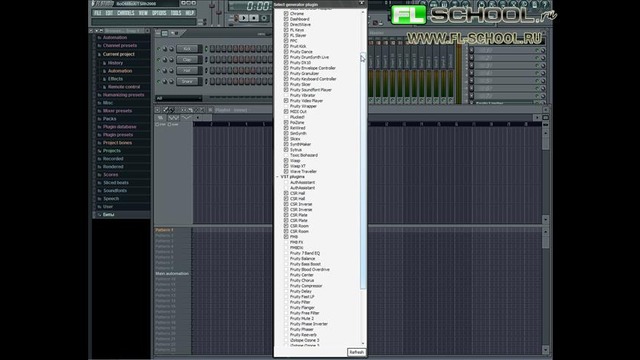Image resolution: width=640 pixels, height=360 pixels.
Task: Click the Play button in transport panel
Action: pos(244,18)
